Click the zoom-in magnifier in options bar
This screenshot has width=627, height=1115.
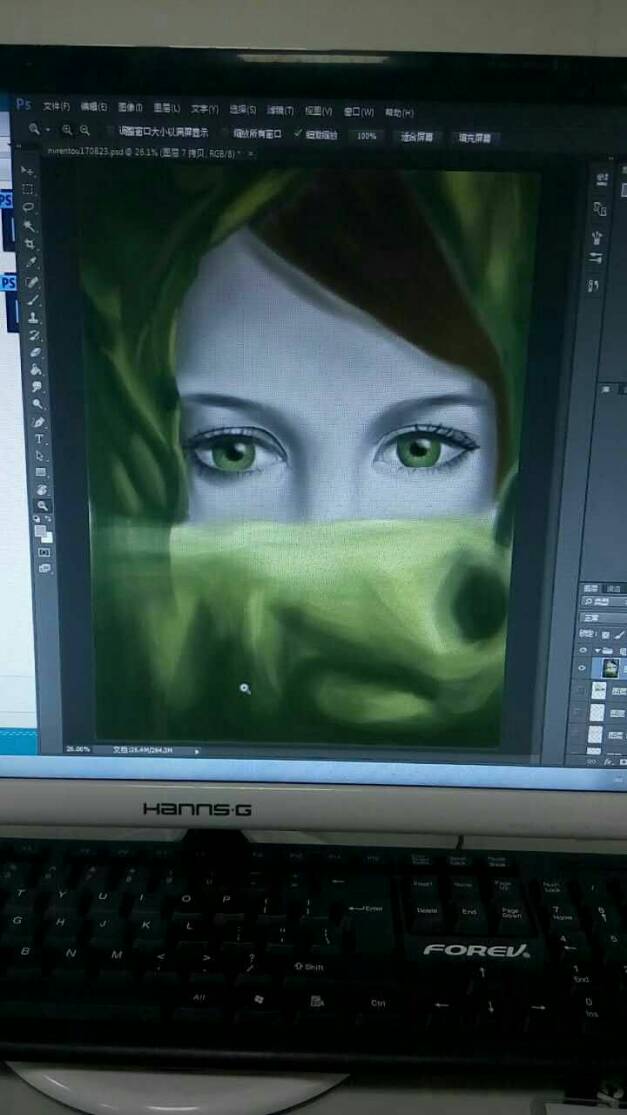pos(68,129)
